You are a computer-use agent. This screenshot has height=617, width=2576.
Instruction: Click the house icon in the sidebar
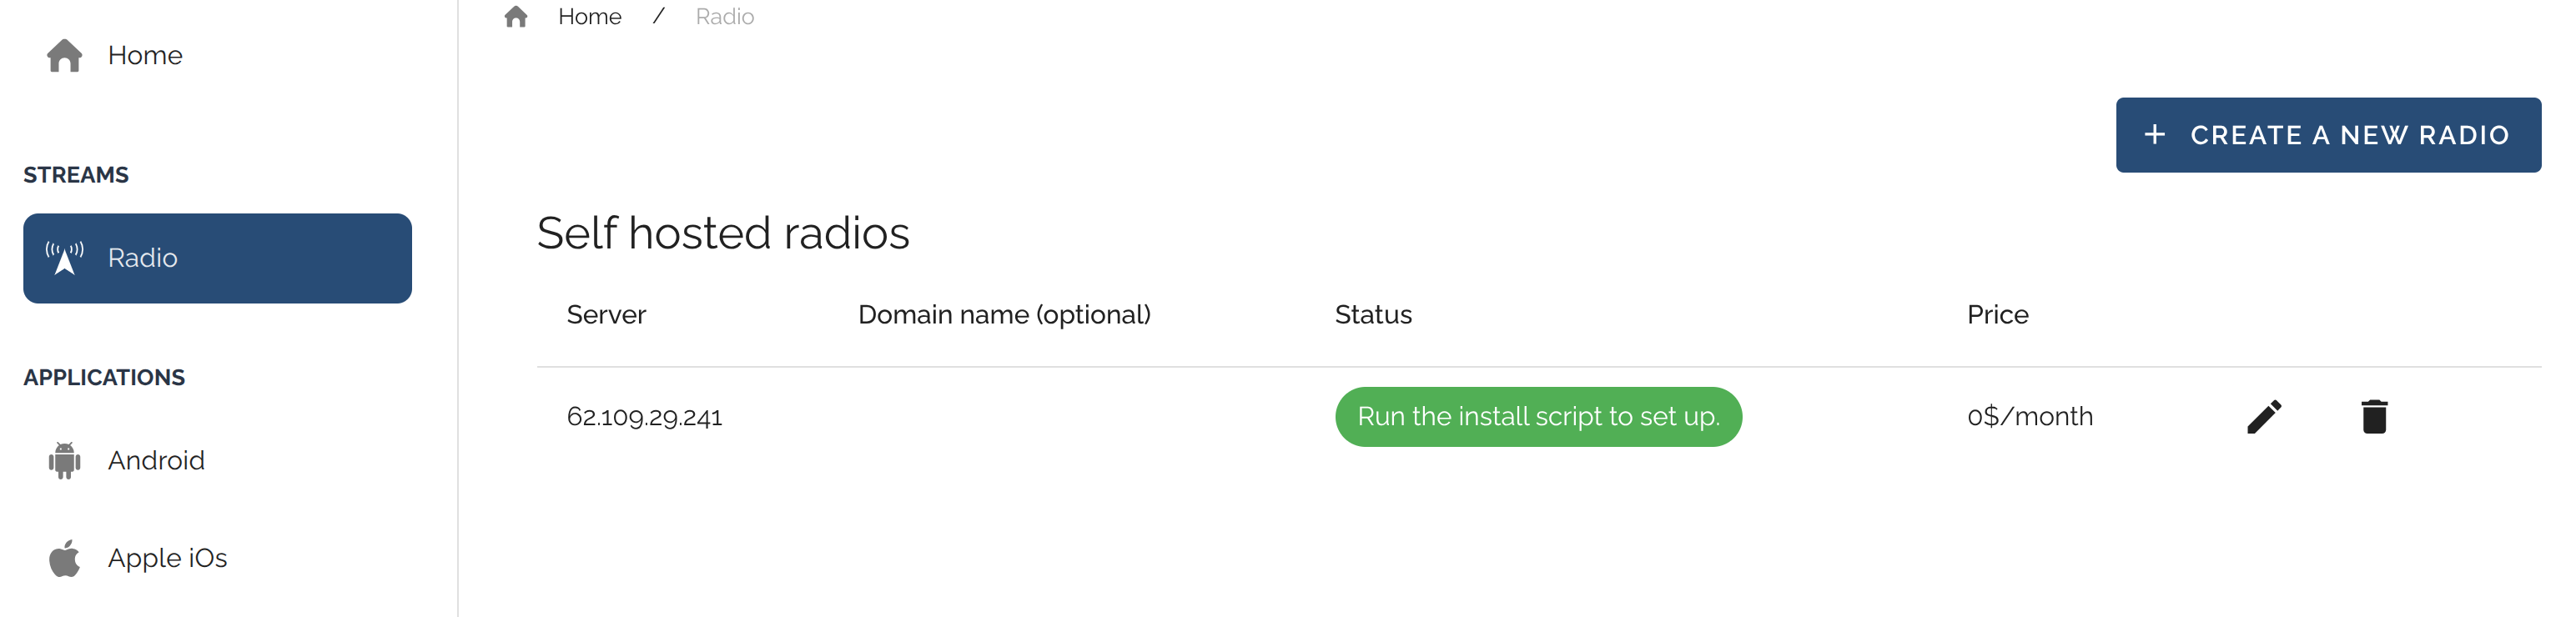tap(64, 55)
